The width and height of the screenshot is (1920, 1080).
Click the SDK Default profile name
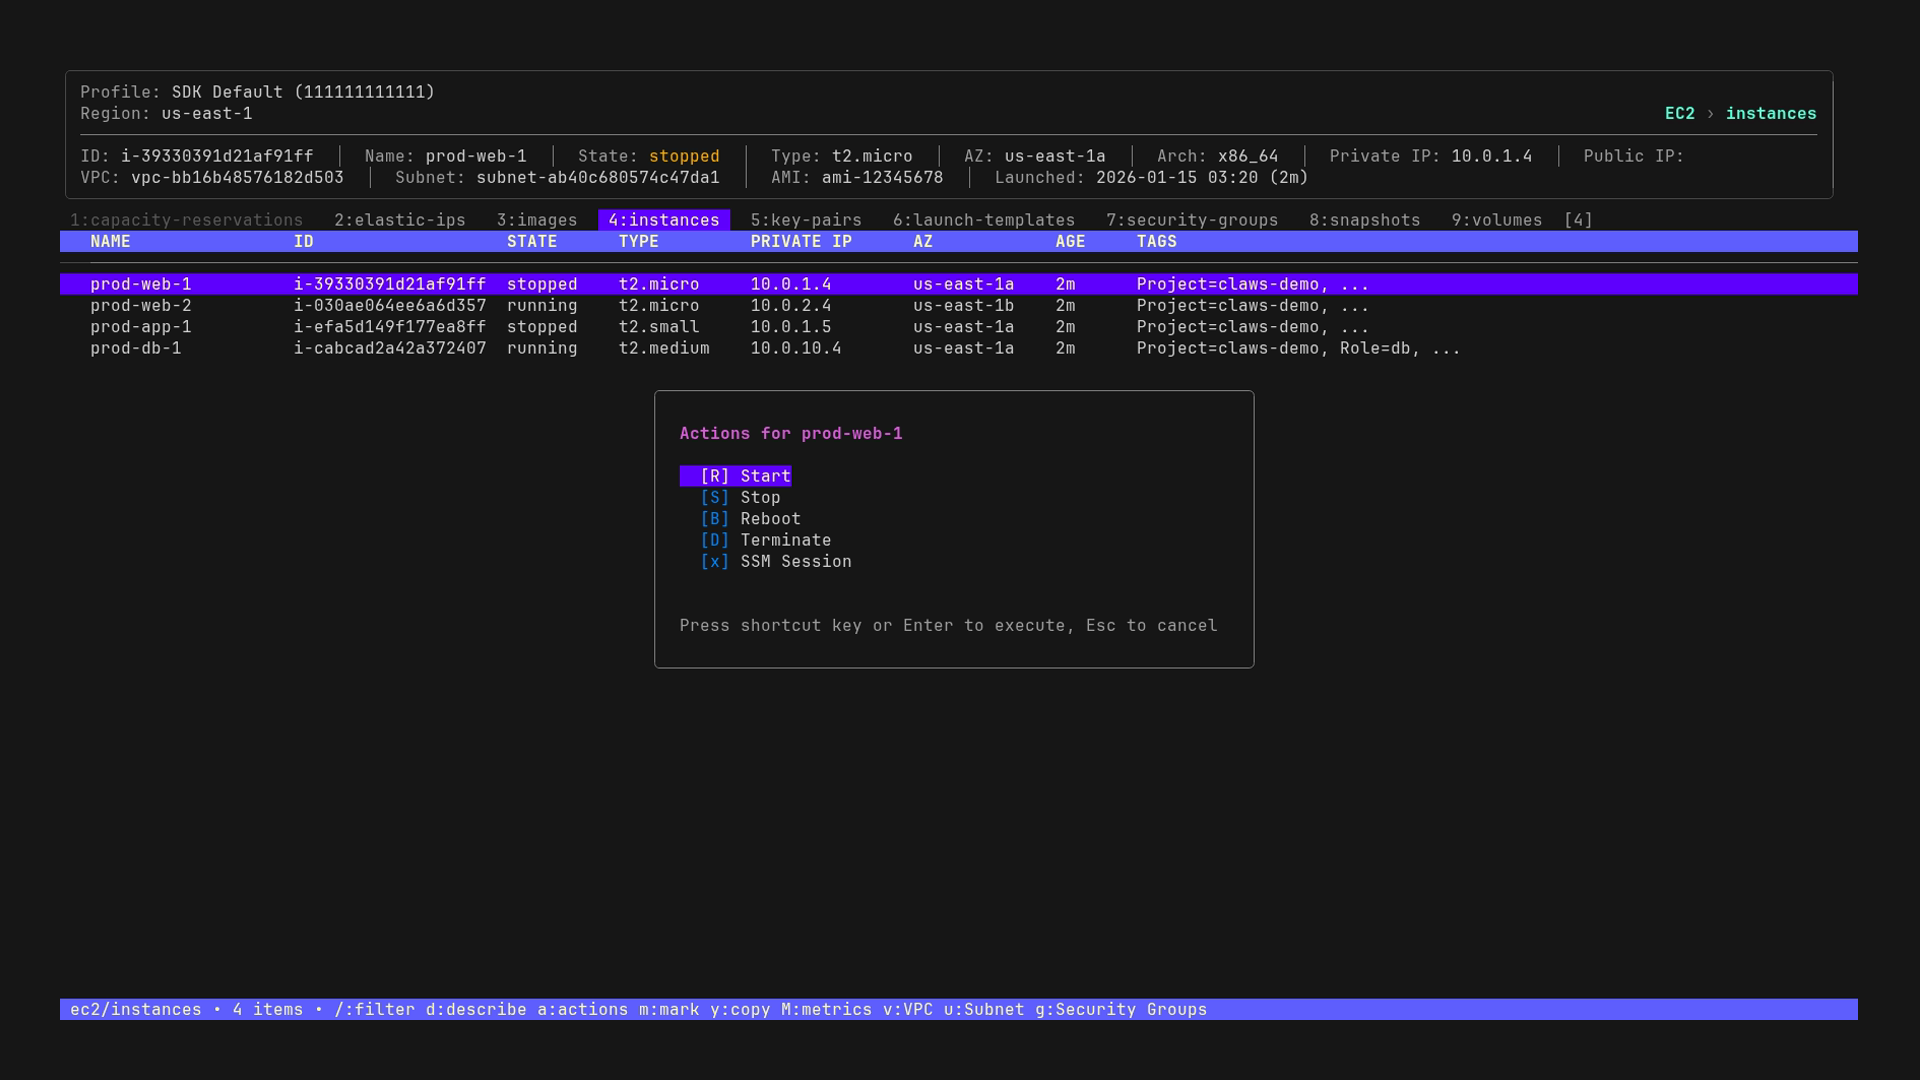(x=227, y=92)
